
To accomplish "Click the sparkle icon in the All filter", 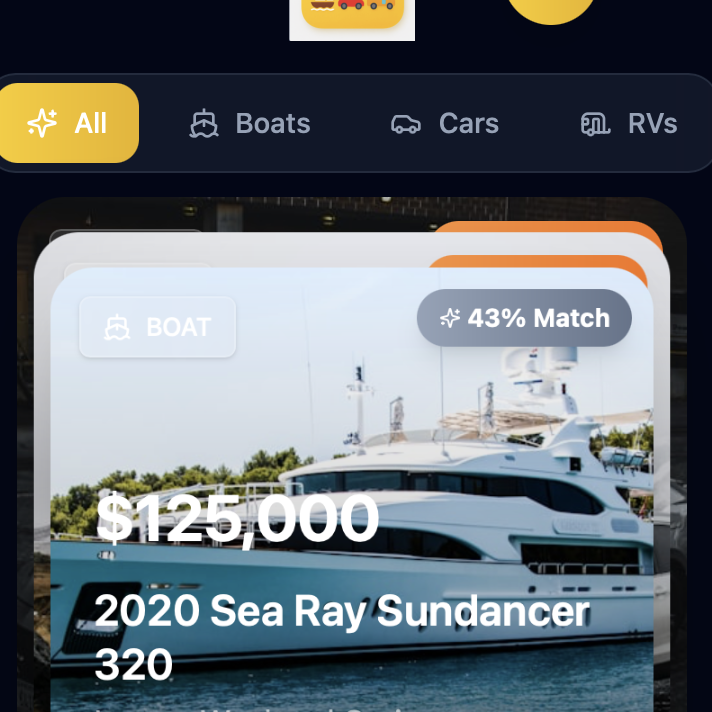I will tap(42, 123).
